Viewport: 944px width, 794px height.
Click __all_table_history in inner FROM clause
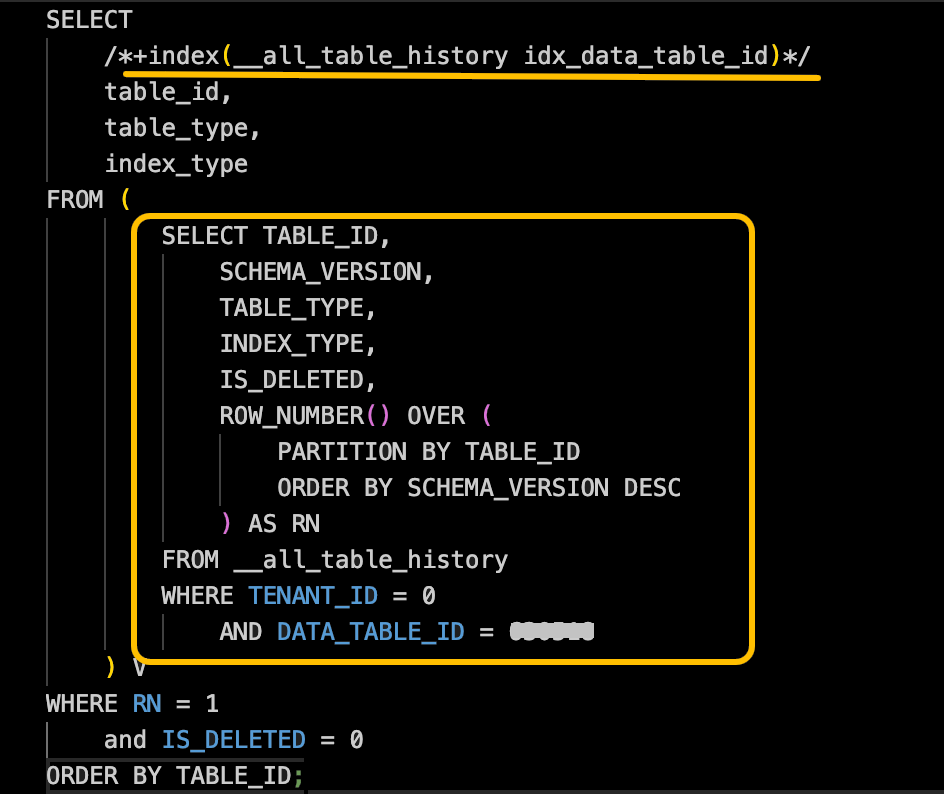tap(370, 560)
